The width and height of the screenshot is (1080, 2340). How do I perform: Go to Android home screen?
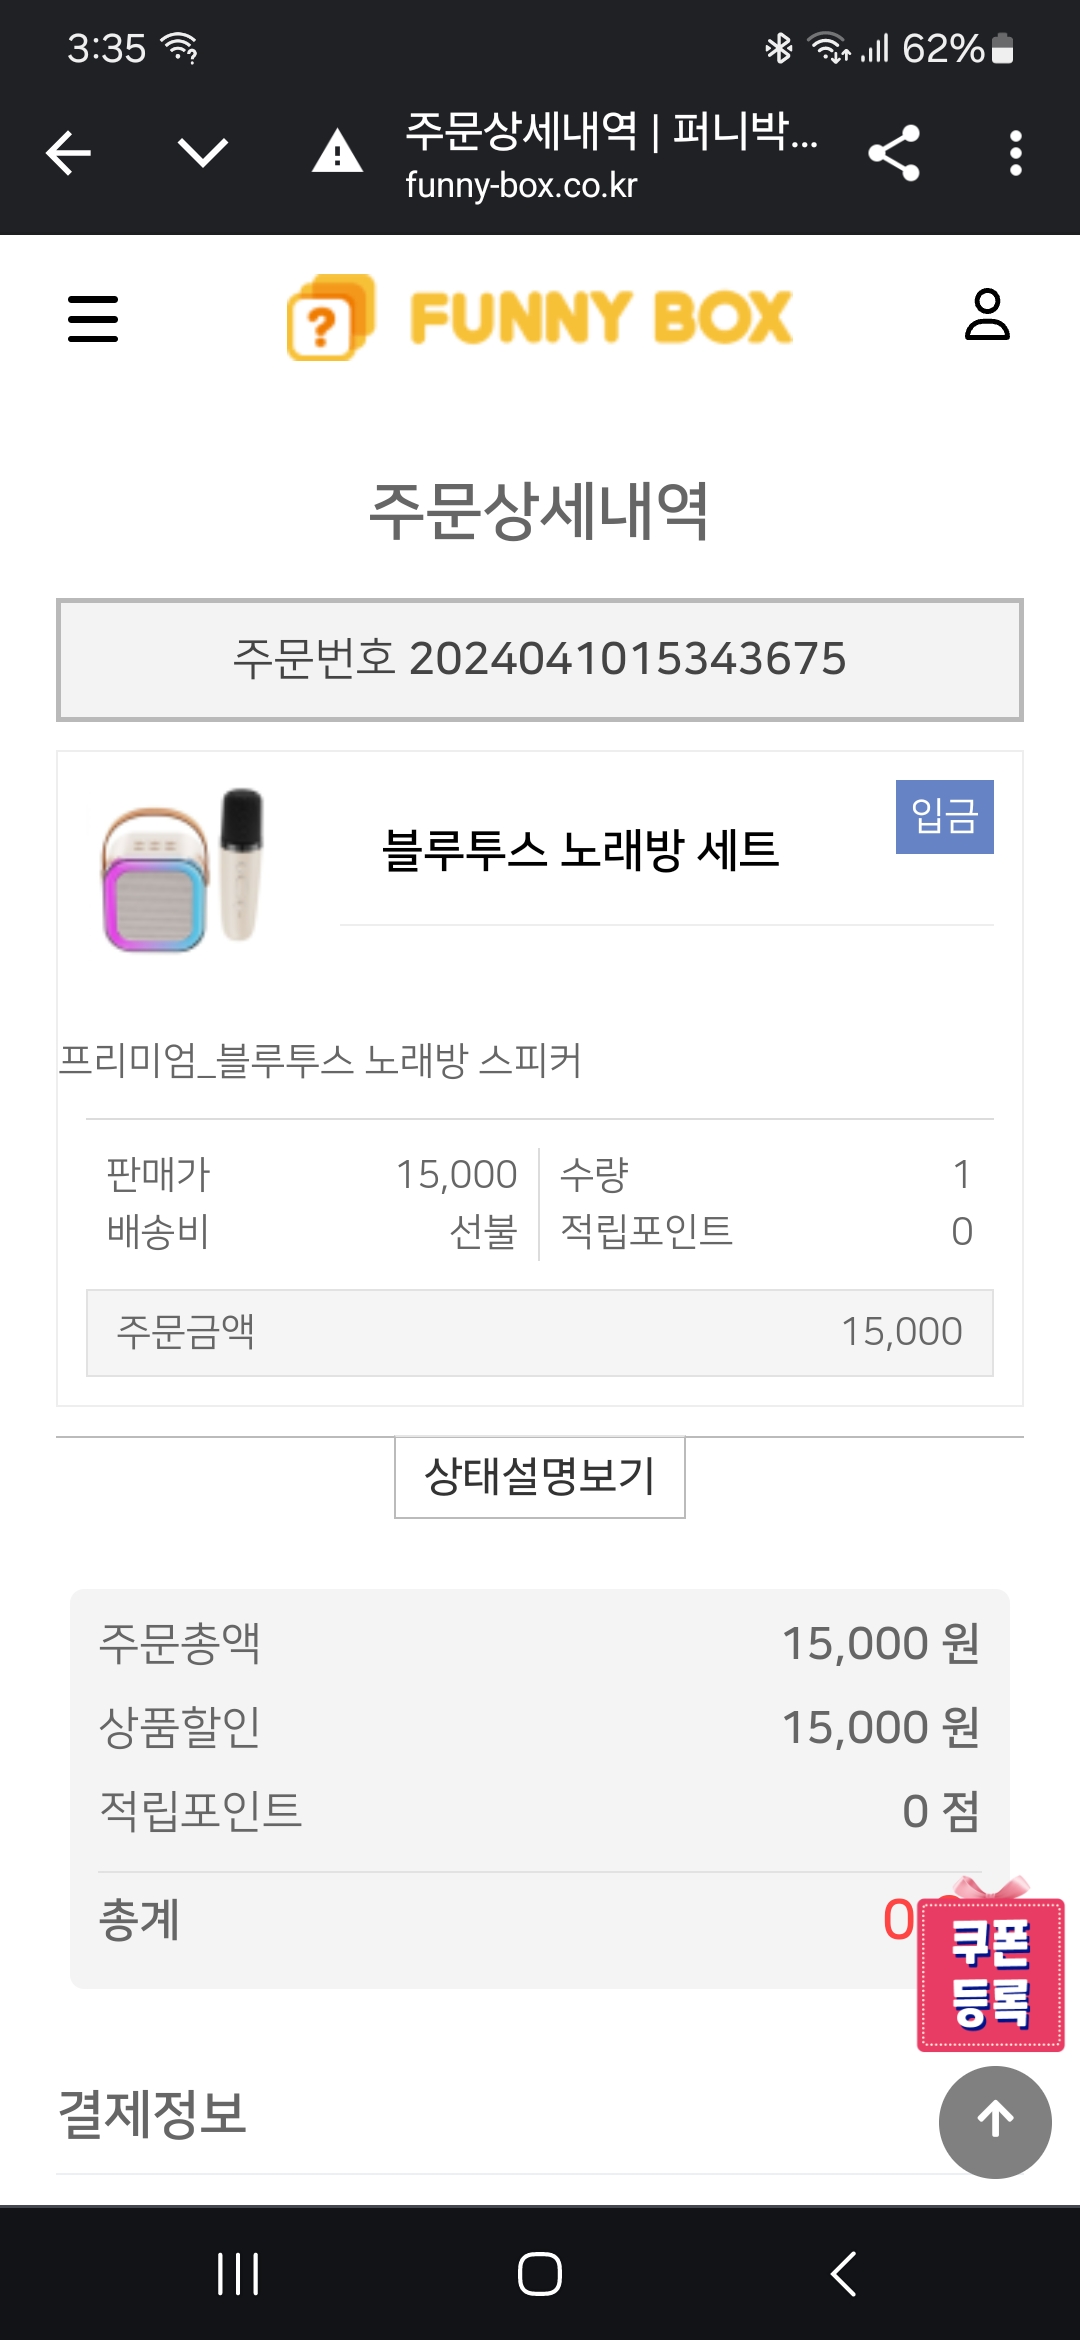click(540, 2273)
